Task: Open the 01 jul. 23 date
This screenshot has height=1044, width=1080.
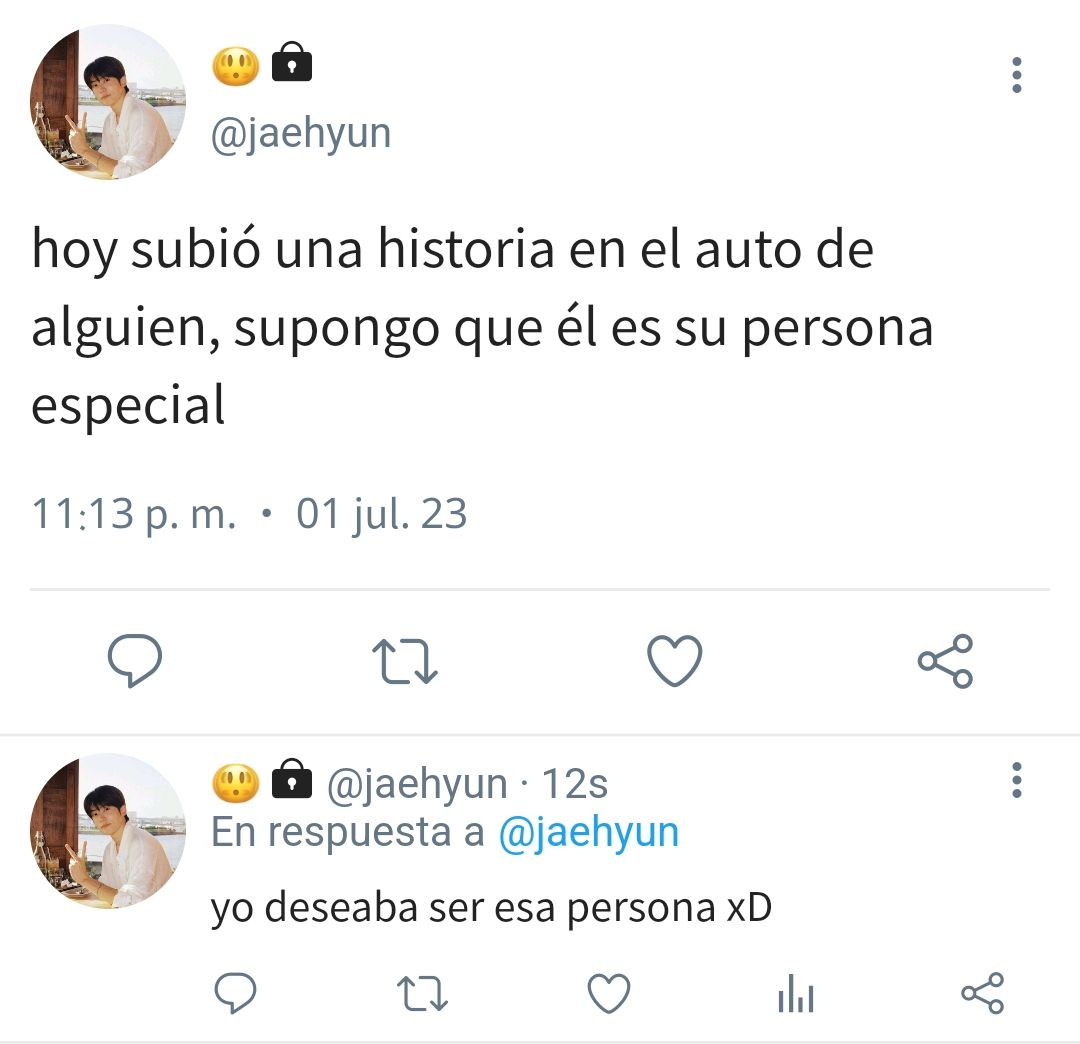Action: pos(382,514)
